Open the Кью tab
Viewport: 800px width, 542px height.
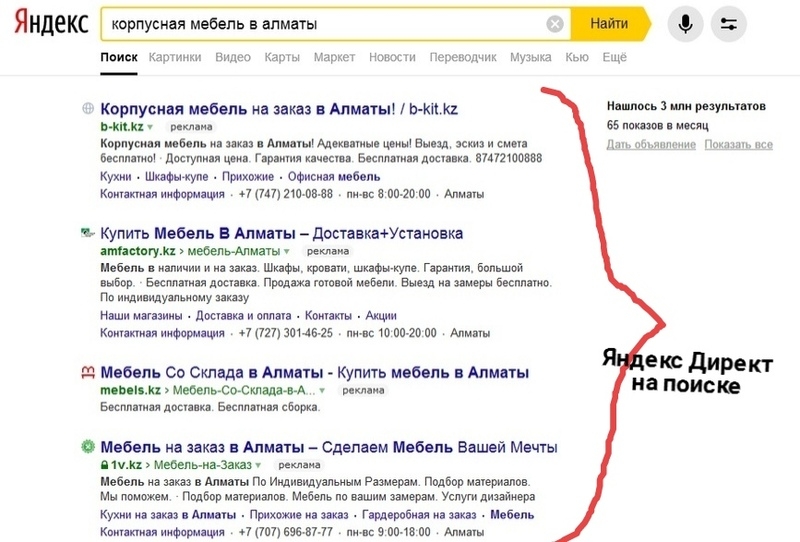click(577, 57)
